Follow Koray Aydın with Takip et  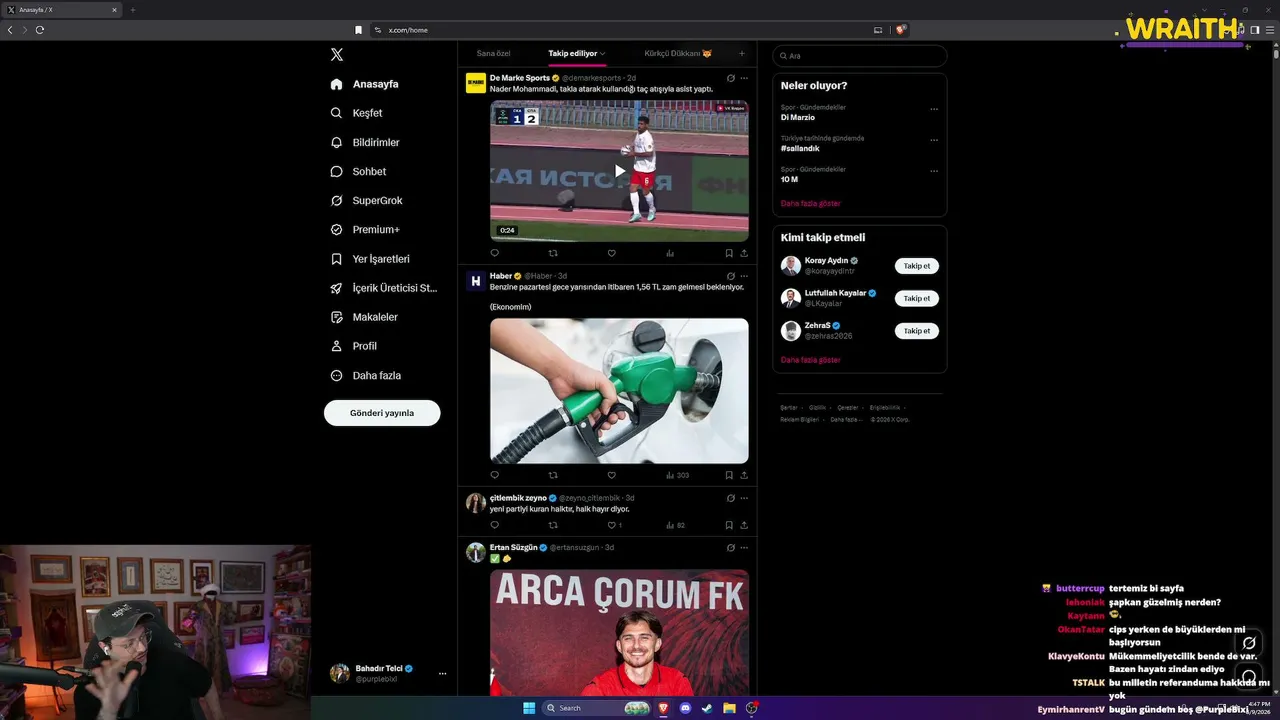tap(917, 266)
